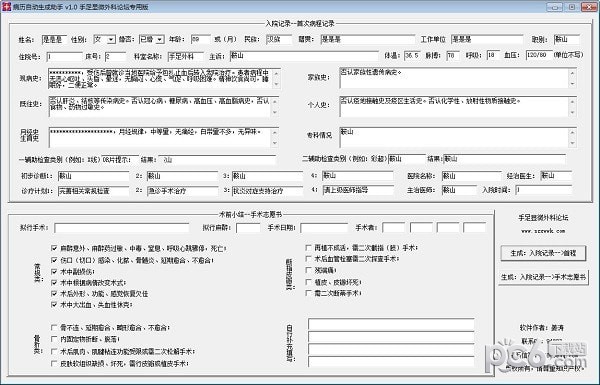This screenshot has height=385, width=600.
Task: Click the 住院号 admission number field
Action: tap(65, 57)
